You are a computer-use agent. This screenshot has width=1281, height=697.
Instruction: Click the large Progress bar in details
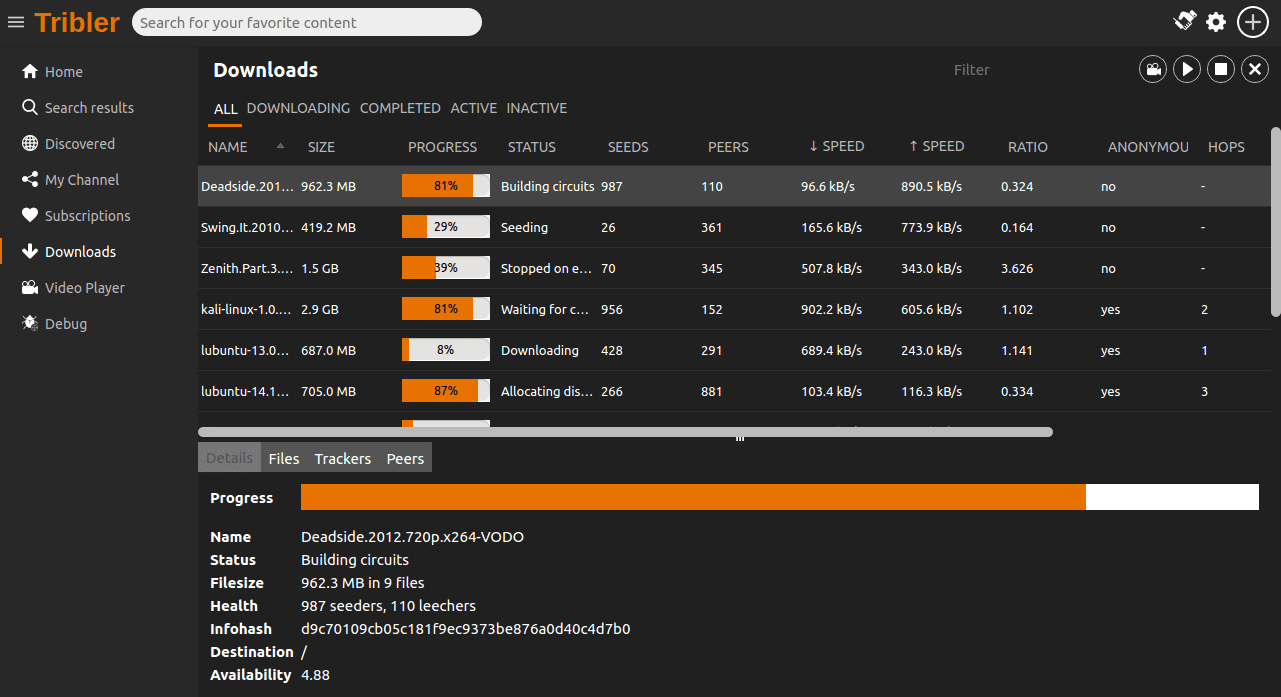pos(779,497)
